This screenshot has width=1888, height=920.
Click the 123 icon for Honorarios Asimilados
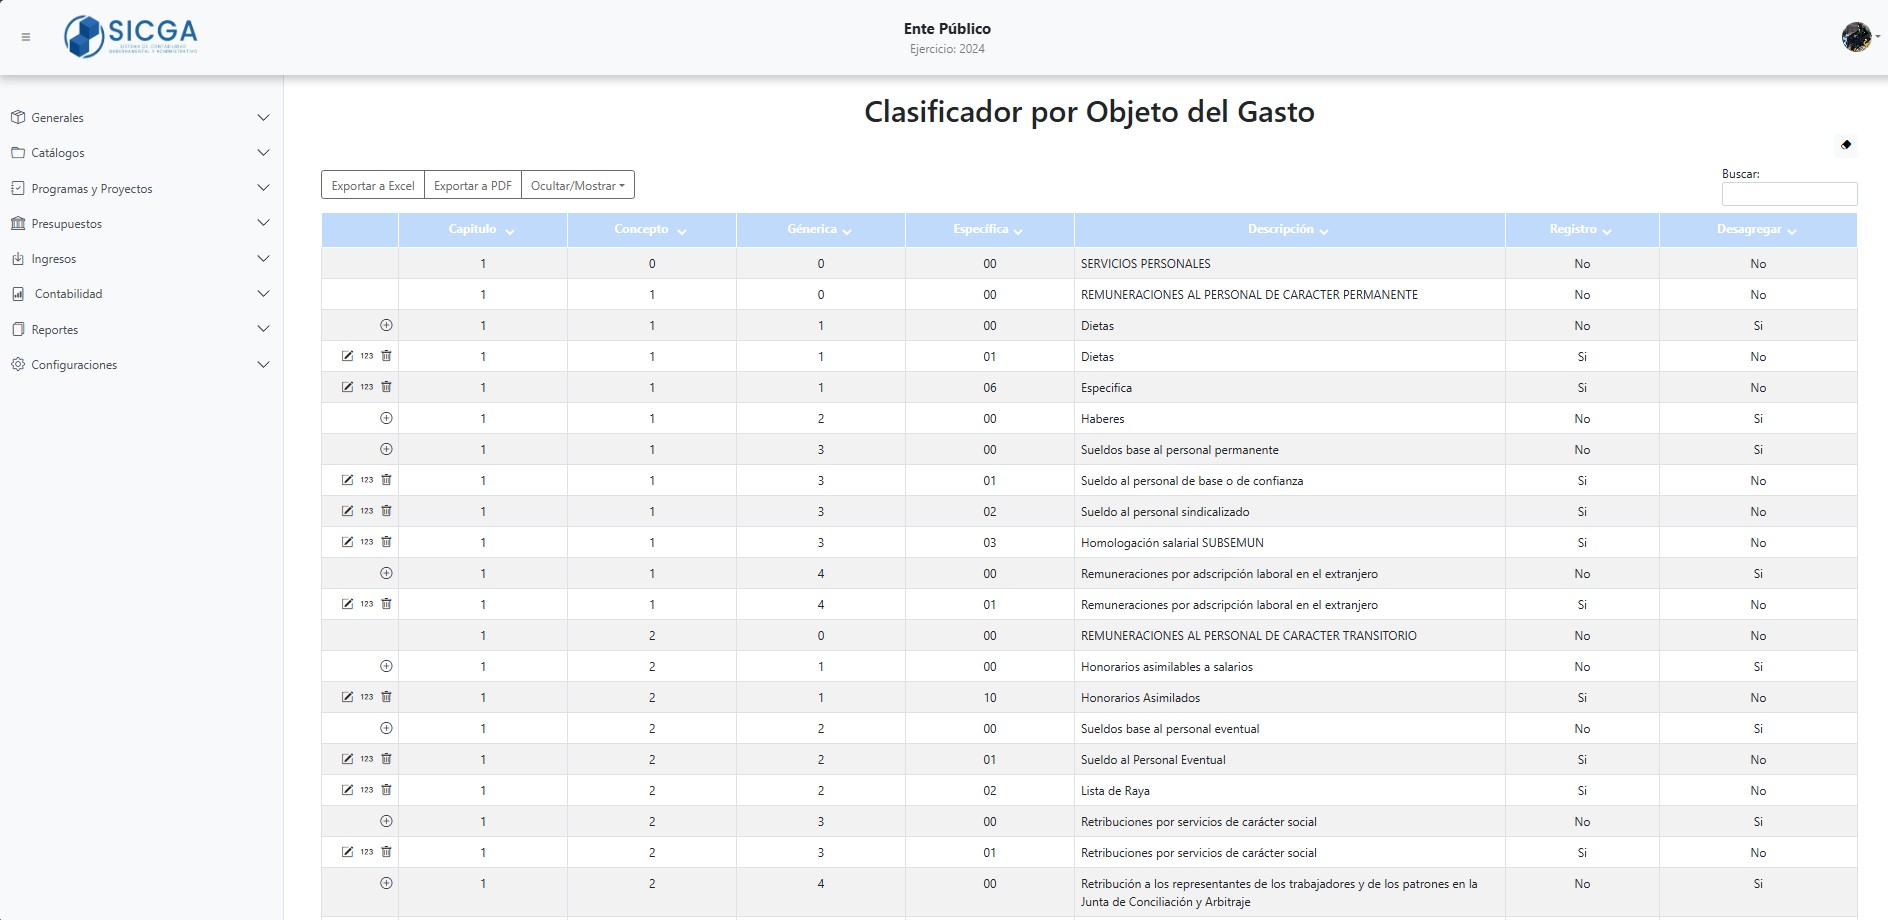367,697
